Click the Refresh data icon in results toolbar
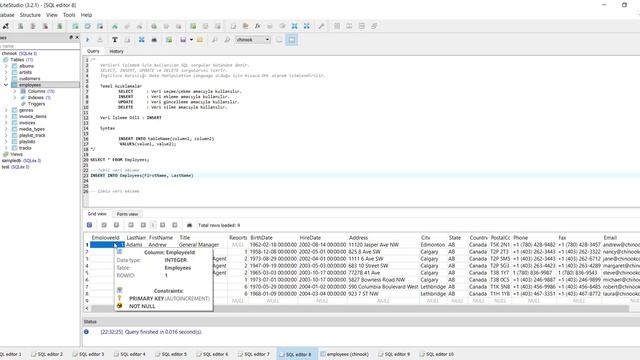 click(x=89, y=225)
